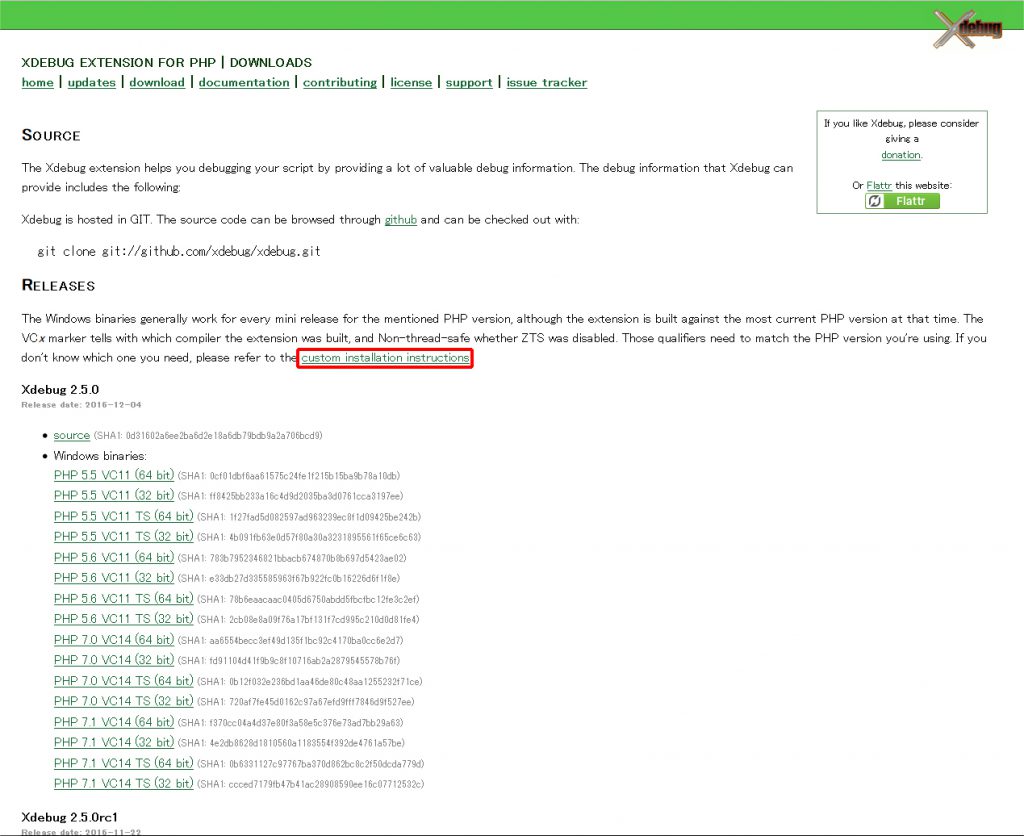Image resolution: width=1024 pixels, height=836 pixels.
Task: Download PHP 7.1 VC14 (64 bit)
Action: coord(114,722)
